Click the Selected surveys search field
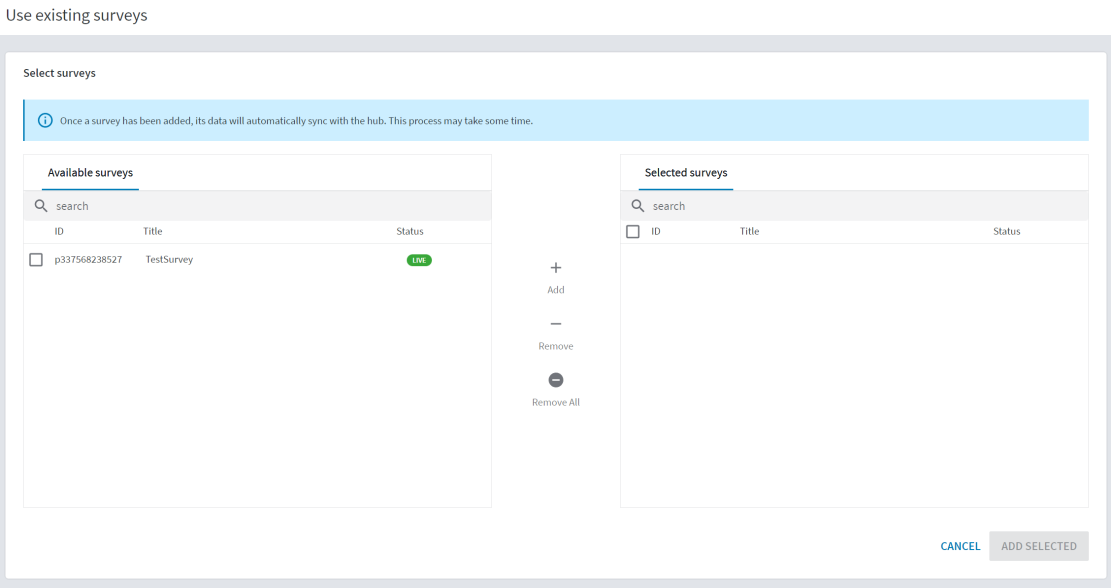 [750, 206]
